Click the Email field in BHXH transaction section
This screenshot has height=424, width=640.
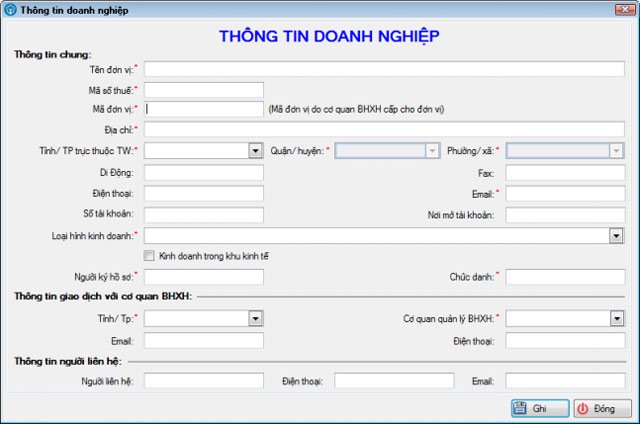tap(204, 340)
